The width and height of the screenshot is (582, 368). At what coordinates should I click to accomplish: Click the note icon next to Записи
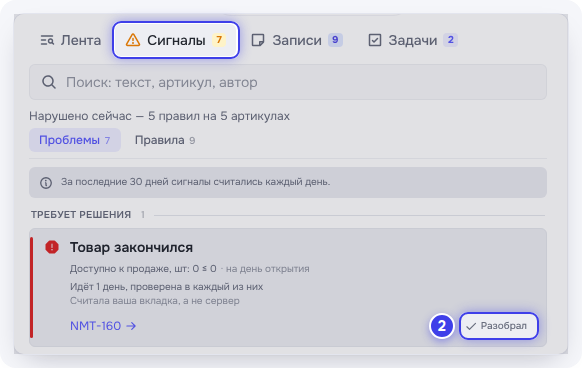(258, 40)
